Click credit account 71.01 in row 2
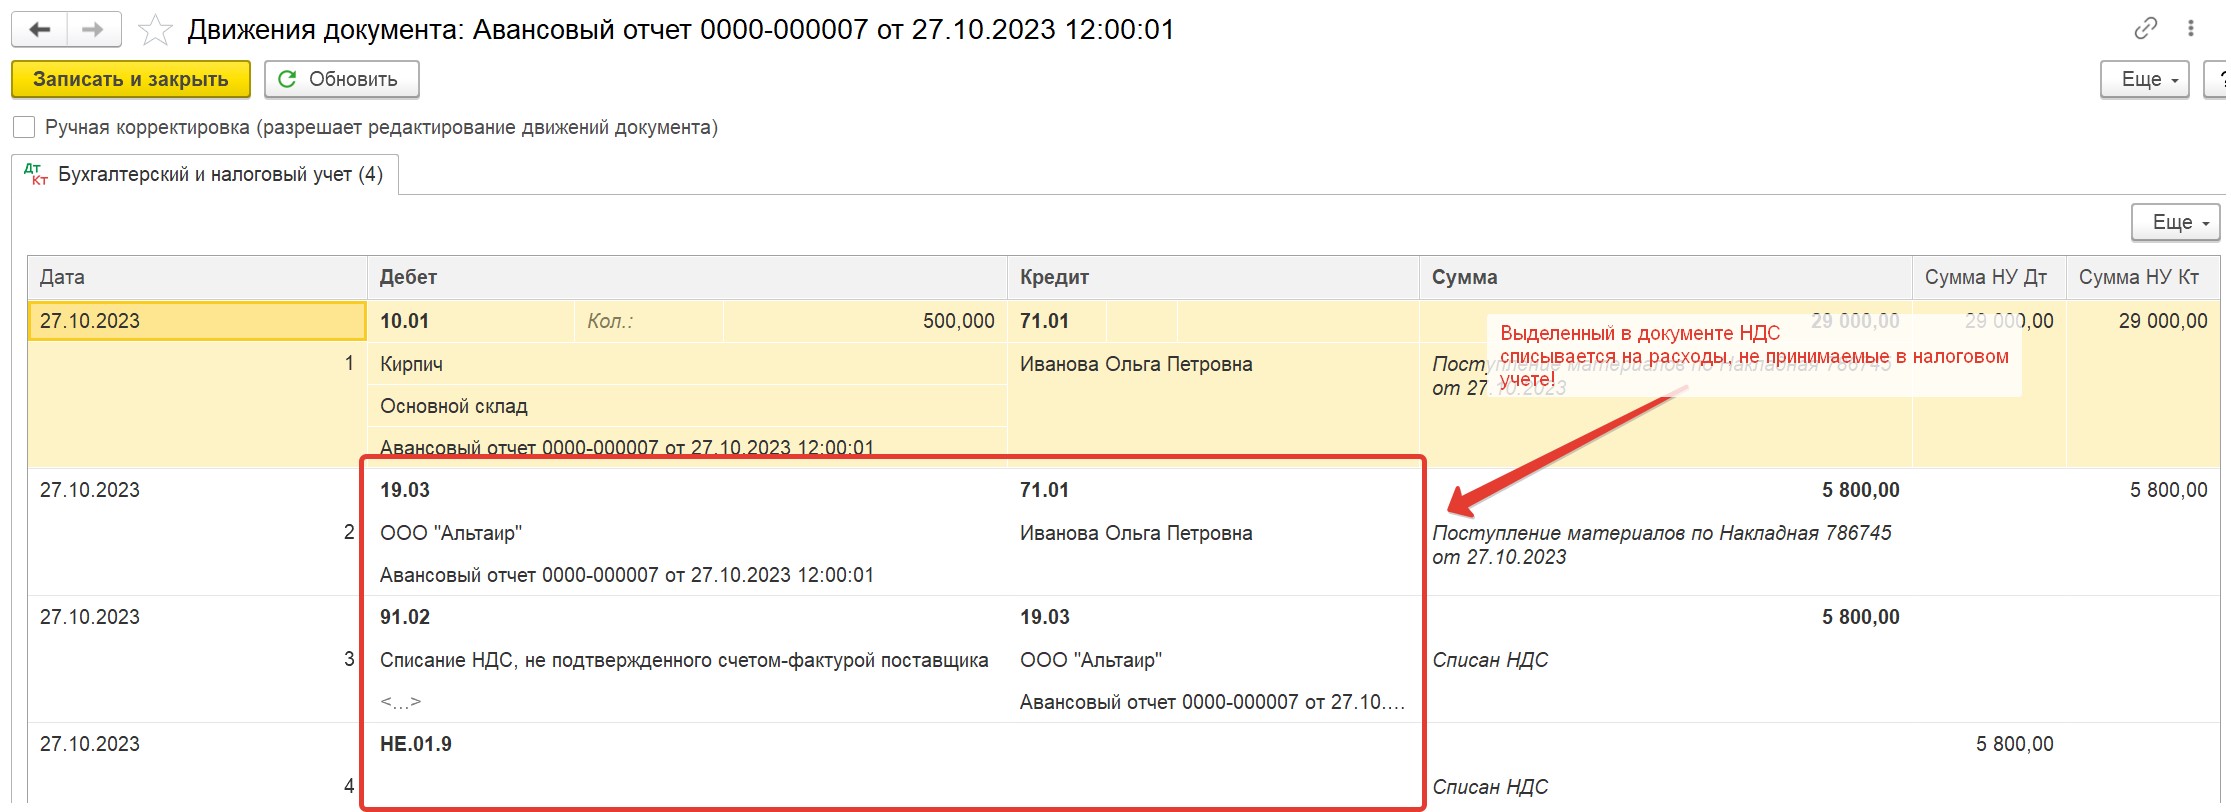The image size is (2231, 812). click(1044, 490)
